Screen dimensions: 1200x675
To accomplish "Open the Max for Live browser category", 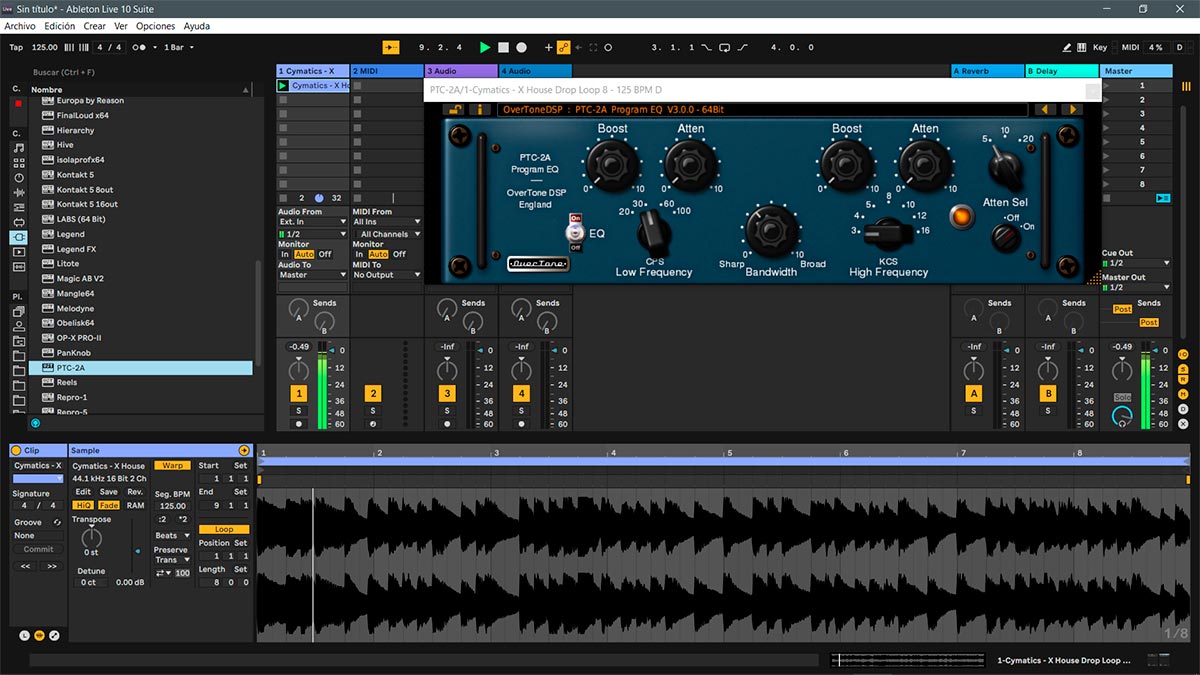I will pos(18,223).
